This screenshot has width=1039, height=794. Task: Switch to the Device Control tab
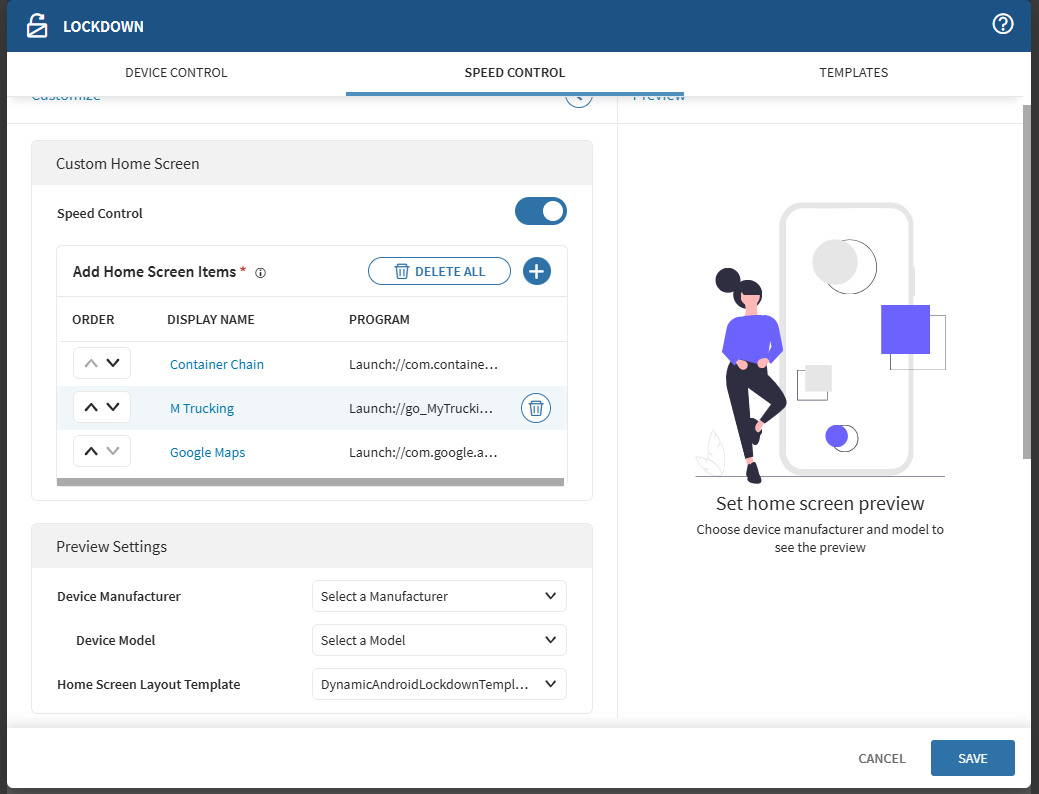point(176,73)
